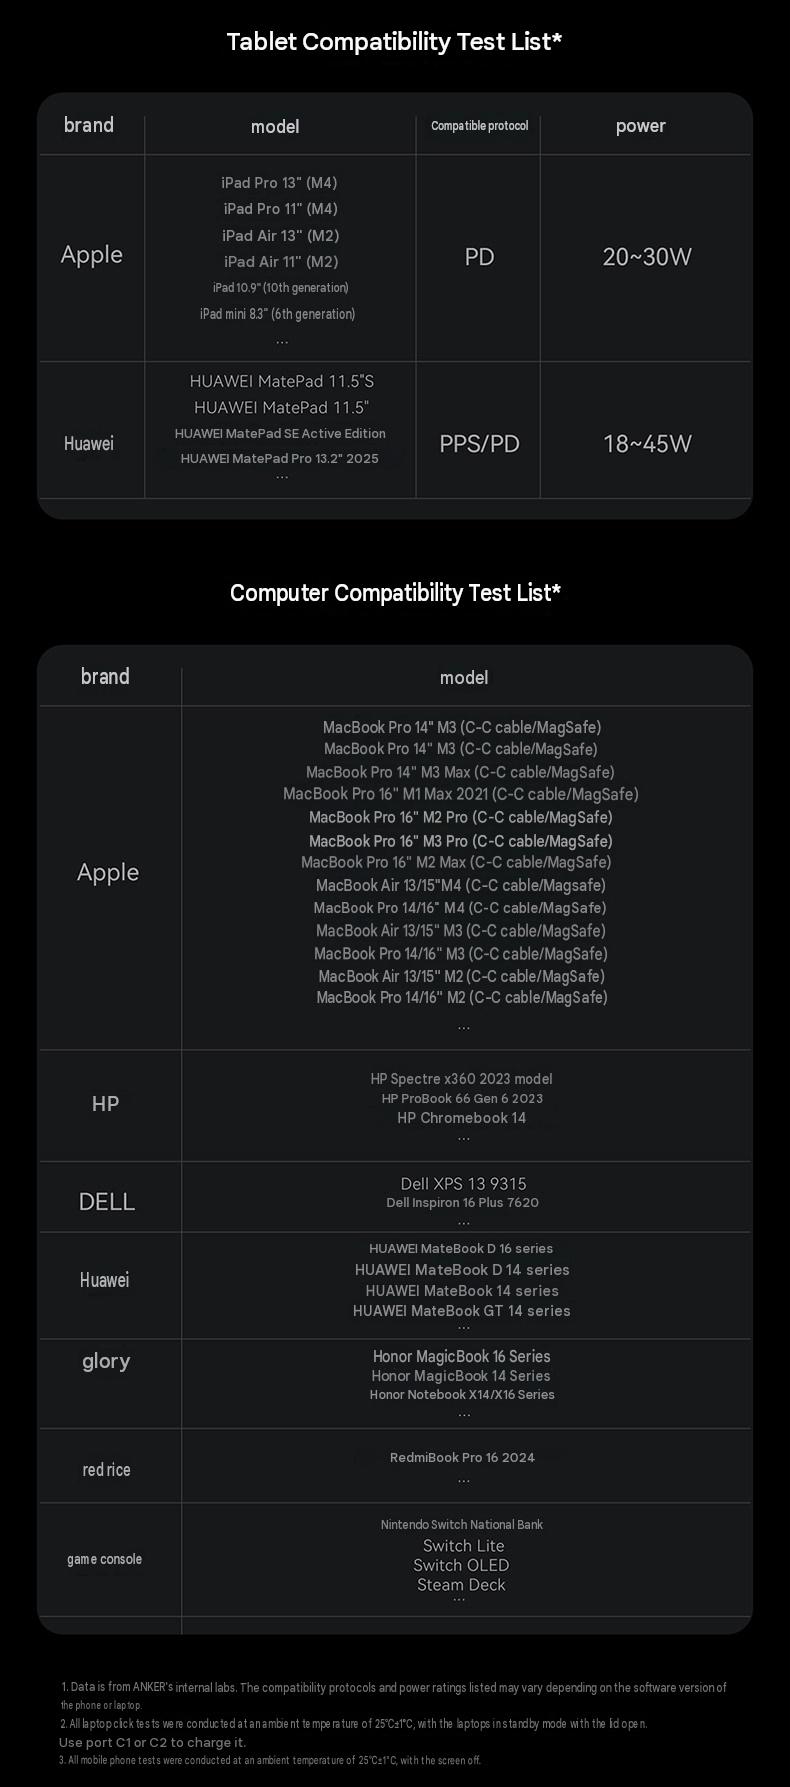Select the HP Spectre x360 2023 model
This screenshot has height=1787, width=790.
point(461,1079)
